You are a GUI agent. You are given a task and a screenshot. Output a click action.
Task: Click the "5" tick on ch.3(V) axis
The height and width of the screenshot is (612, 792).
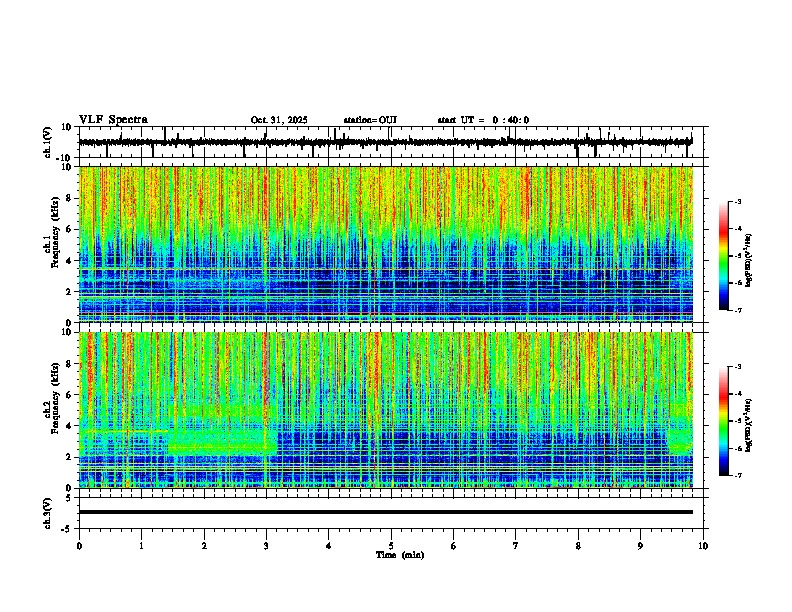(x=69, y=497)
